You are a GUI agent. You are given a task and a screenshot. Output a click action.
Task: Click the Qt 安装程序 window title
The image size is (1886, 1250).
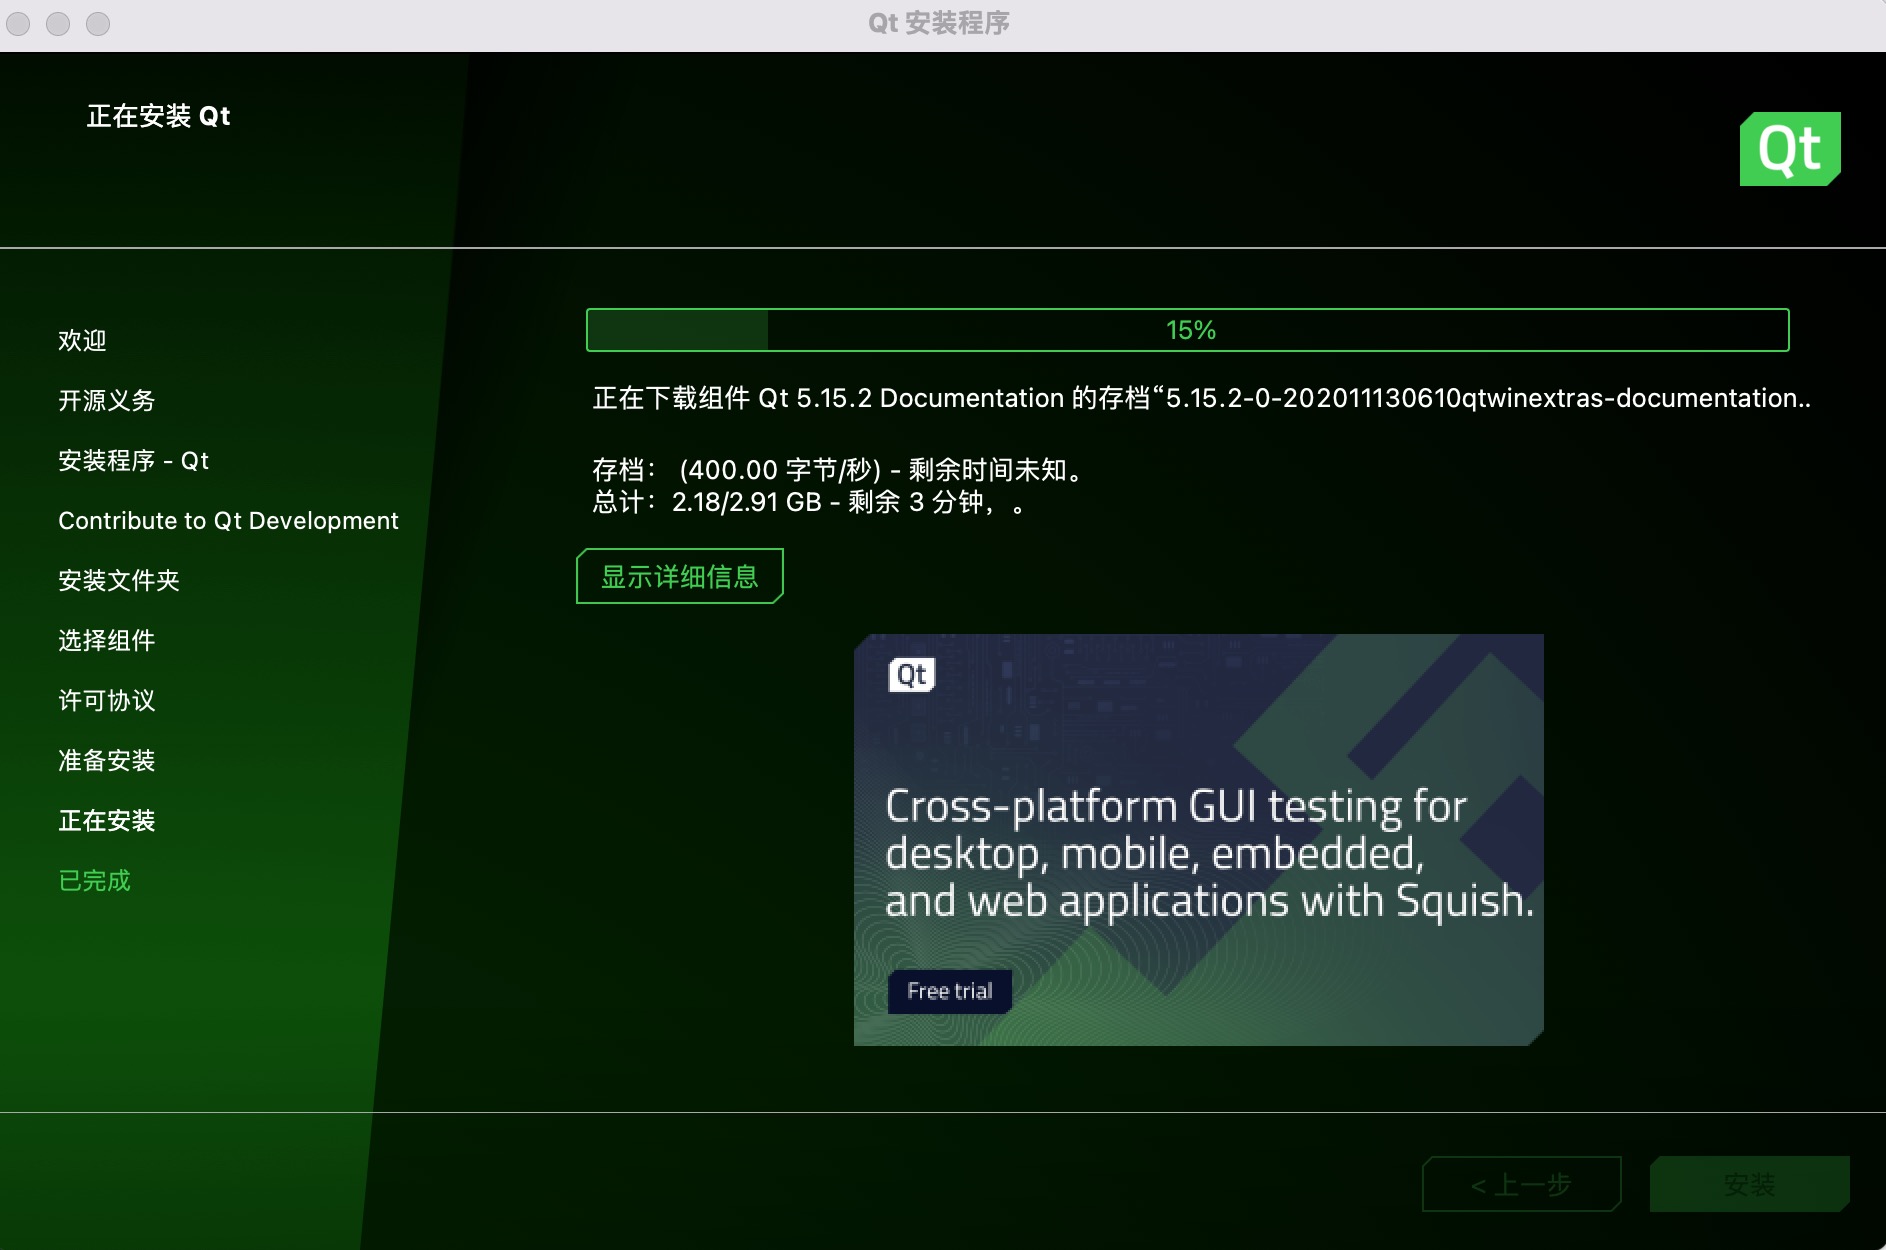point(939,23)
